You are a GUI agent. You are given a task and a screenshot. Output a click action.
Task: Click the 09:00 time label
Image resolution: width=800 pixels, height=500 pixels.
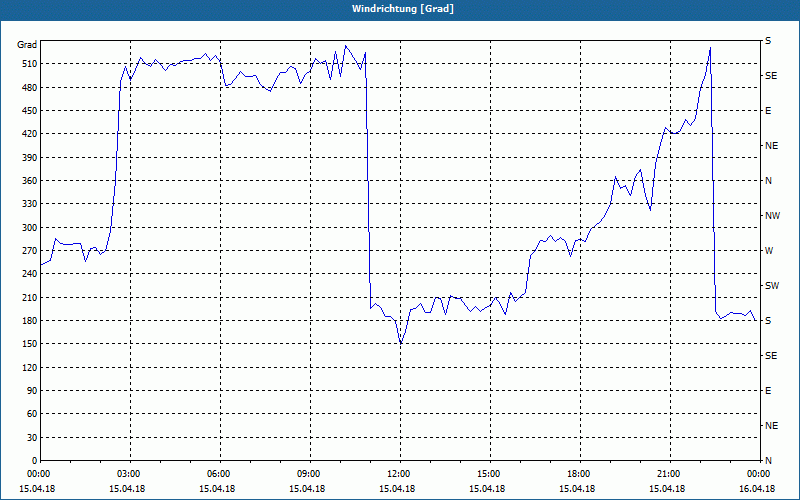(x=307, y=474)
